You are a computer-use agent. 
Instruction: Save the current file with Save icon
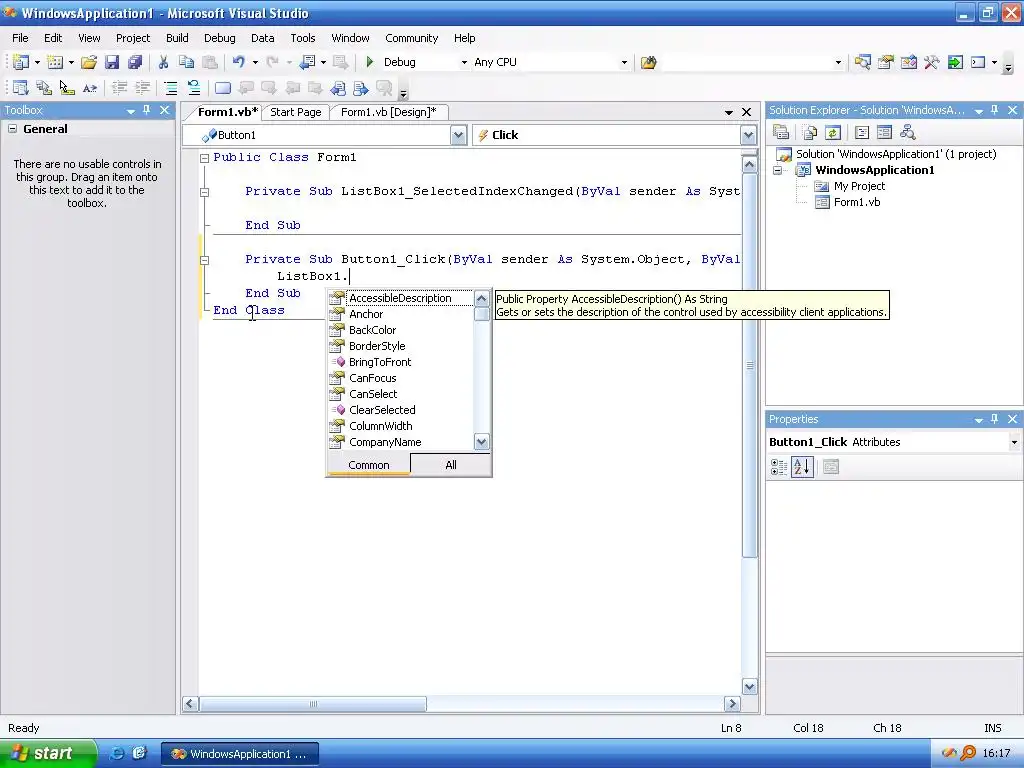pyautogui.click(x=112, y=62)
